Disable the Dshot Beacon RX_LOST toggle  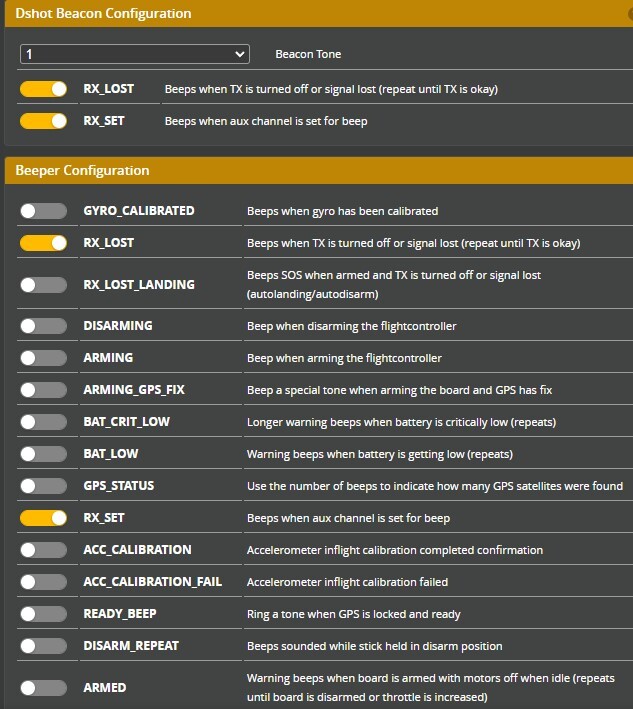click(43, 89)
